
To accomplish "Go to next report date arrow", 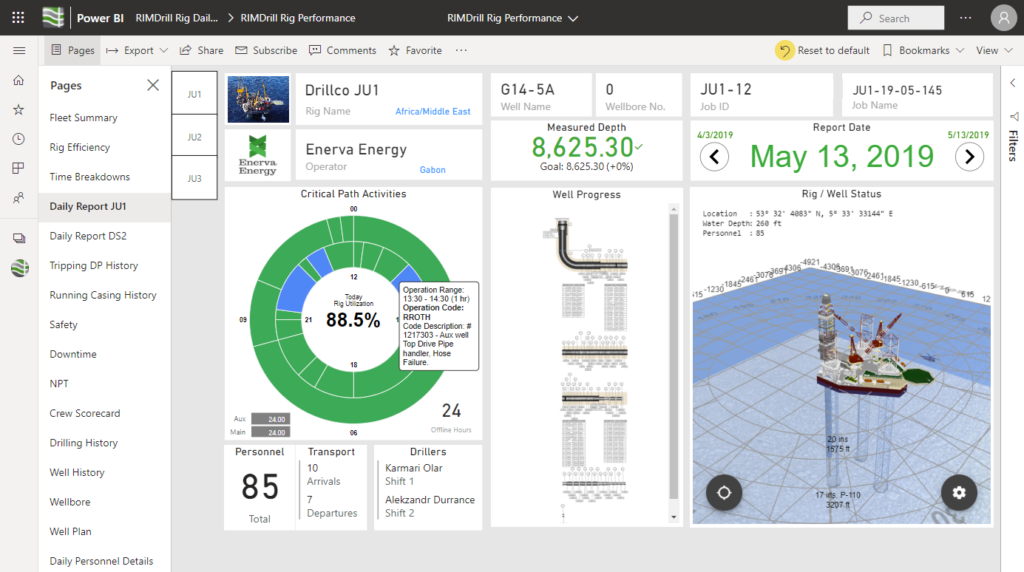I will (x=970, y=157).
